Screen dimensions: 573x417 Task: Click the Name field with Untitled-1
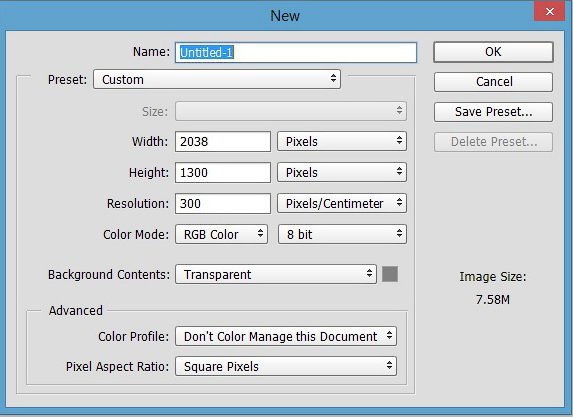pos(296,52)
